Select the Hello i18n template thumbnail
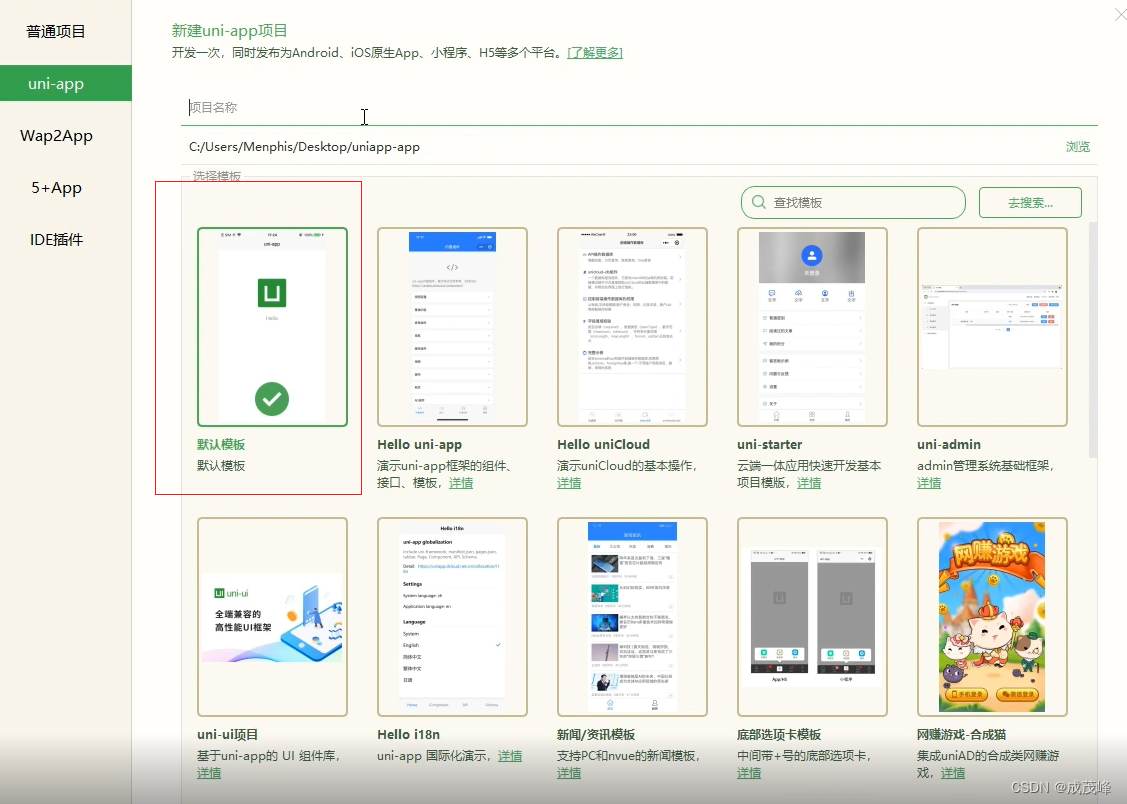The height and width of the screenshot is (804, 1127). coord(452,617)
